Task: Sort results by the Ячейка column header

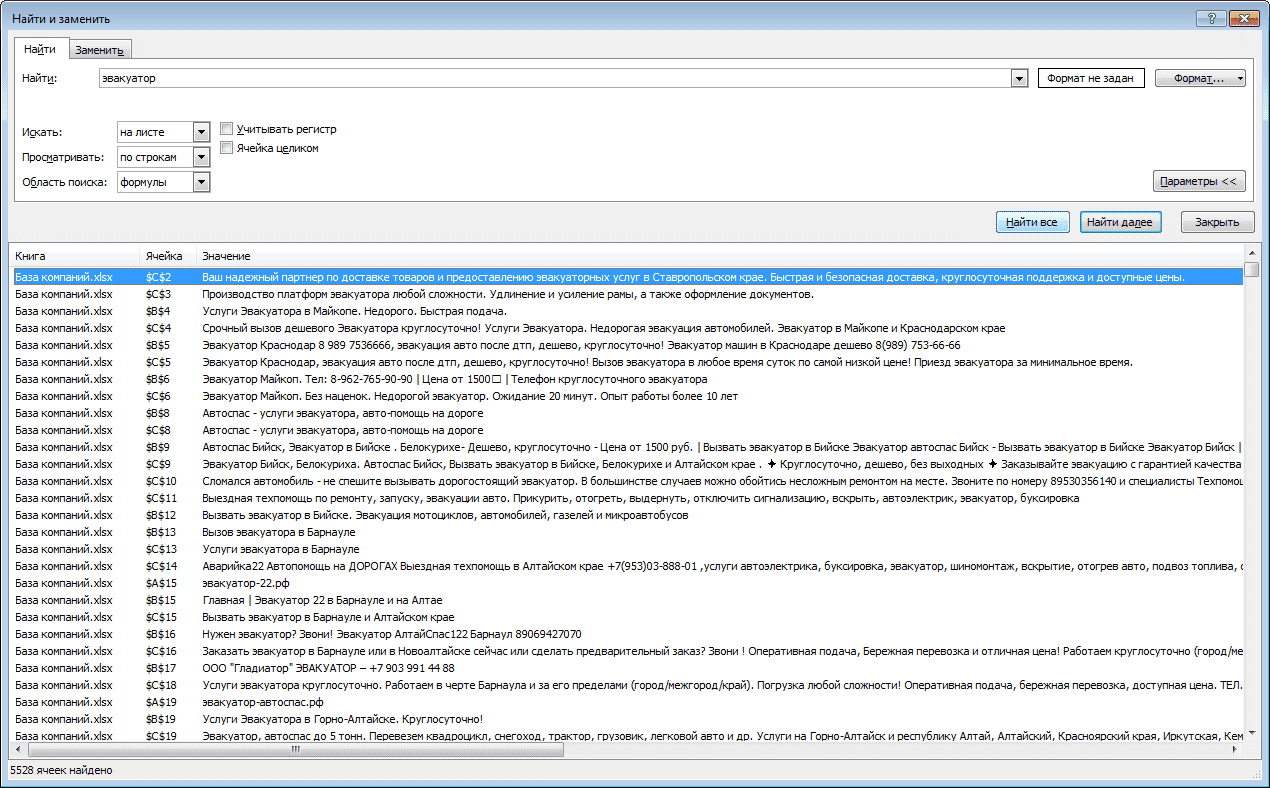Action: click(x=168, y=256)
